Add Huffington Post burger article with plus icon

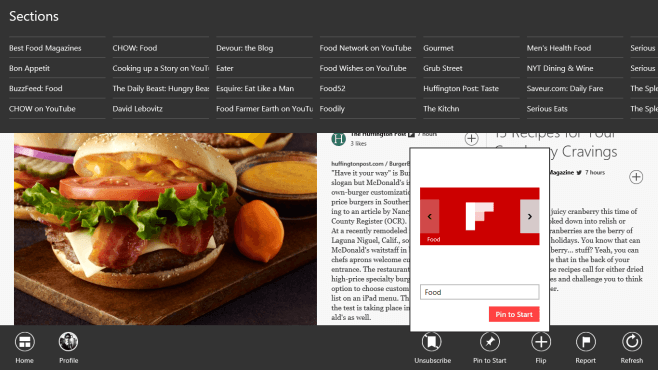click(x=471, y=138)
